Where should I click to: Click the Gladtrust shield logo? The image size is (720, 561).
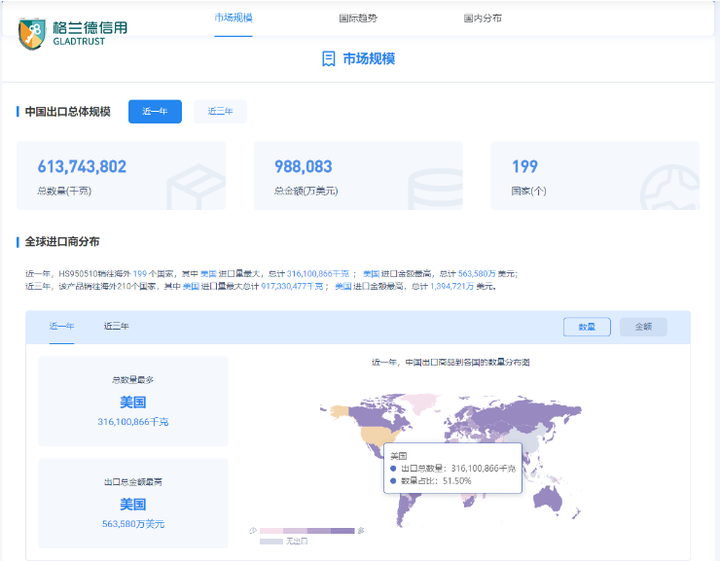[x=32, y=34]
